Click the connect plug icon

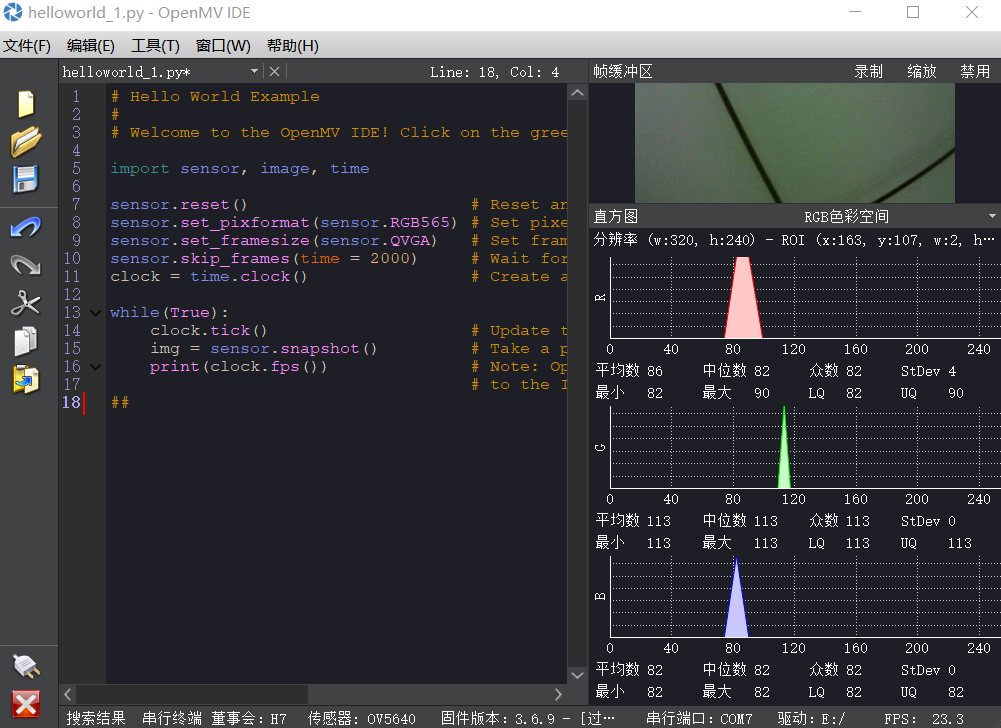[26, 667]
